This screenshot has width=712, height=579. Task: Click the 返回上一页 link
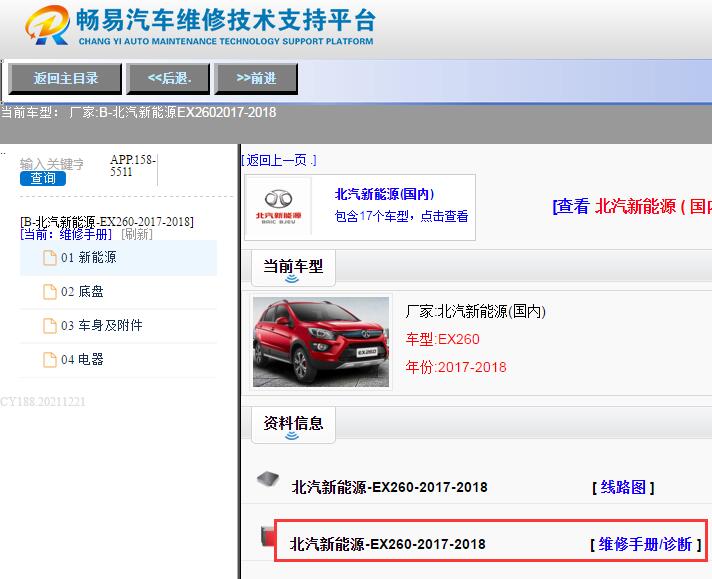pos(279,160)
